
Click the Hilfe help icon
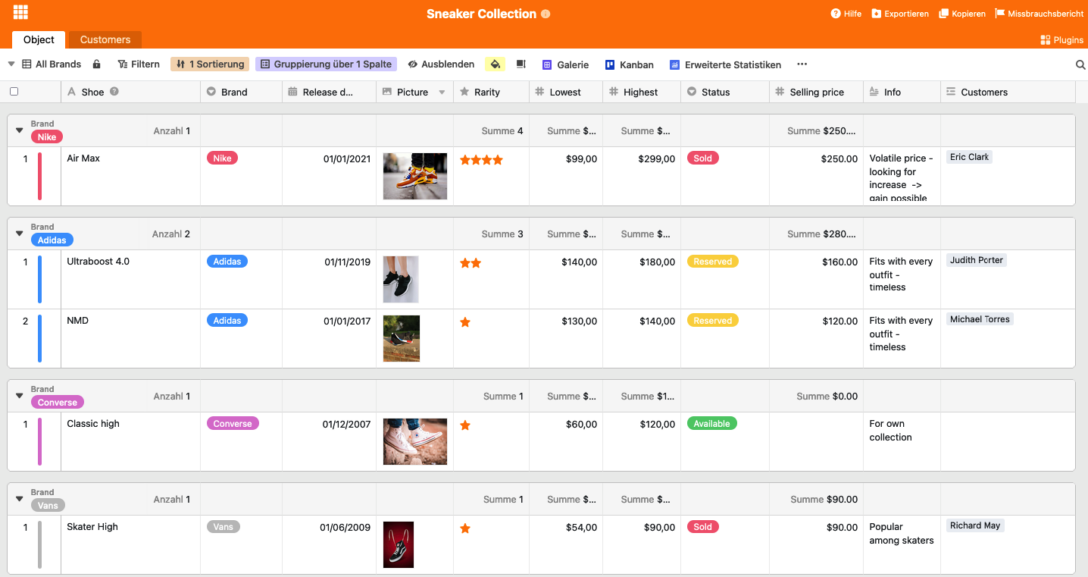[836, 14]
